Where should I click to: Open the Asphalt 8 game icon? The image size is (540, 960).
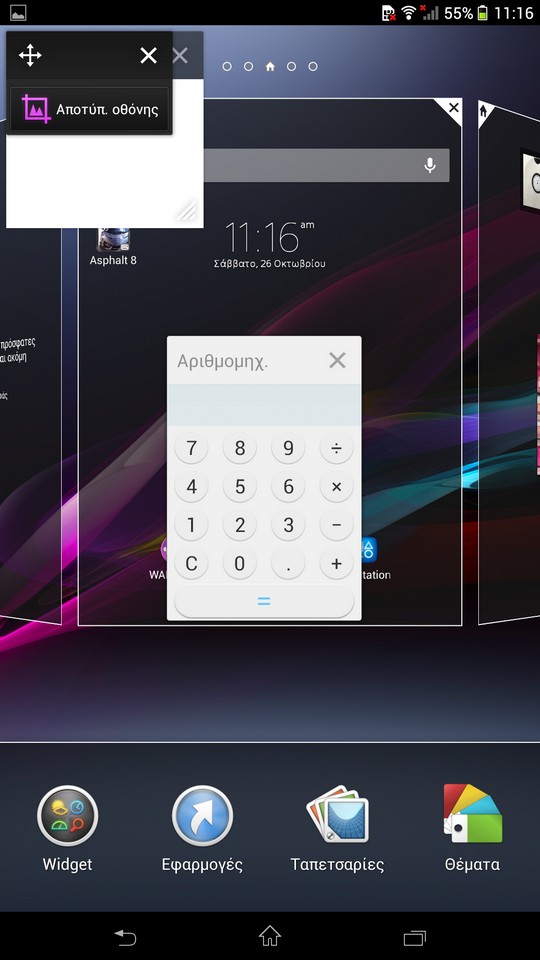[113, 240]
